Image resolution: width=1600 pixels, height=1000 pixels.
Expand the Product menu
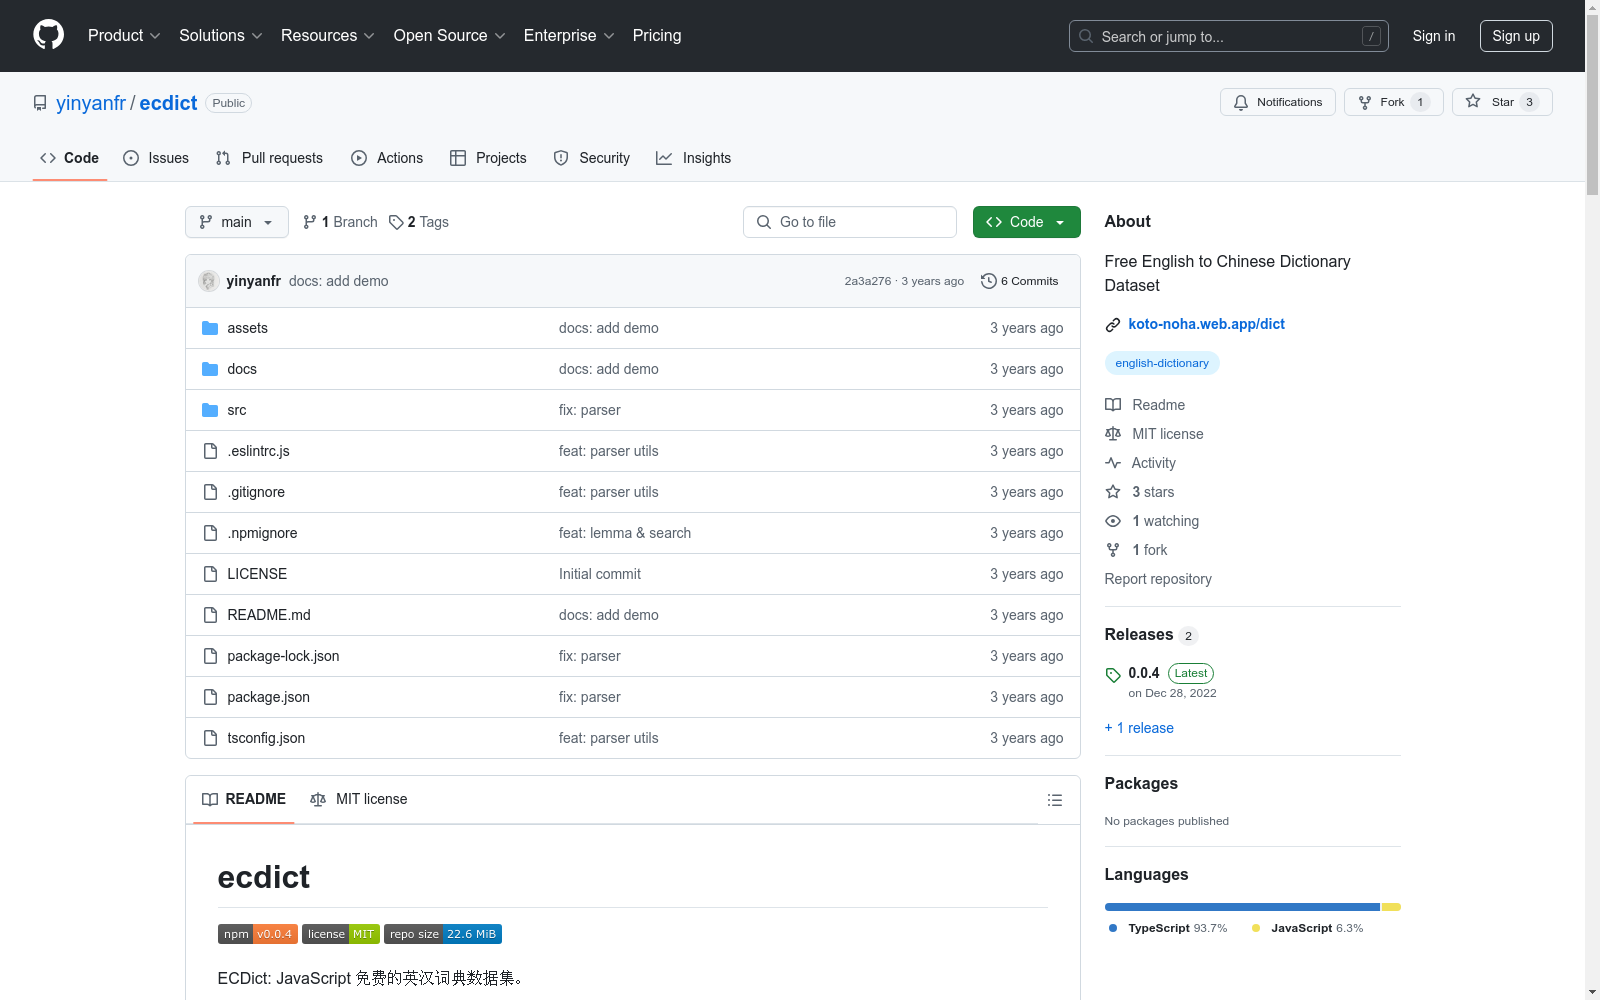click(x=124, y=36)
